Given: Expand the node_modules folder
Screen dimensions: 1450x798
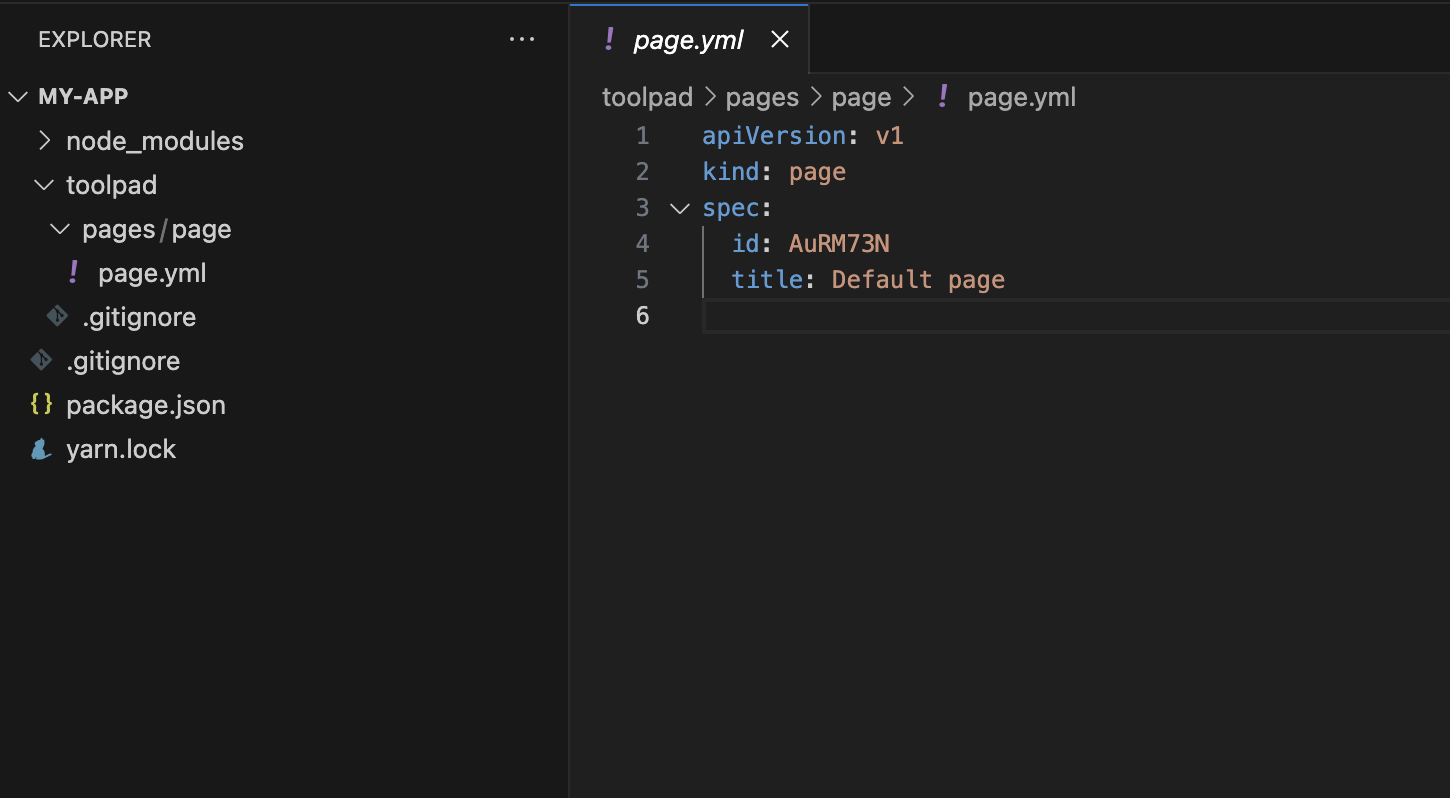Looking at the screenshot, I should click(44, 141).
